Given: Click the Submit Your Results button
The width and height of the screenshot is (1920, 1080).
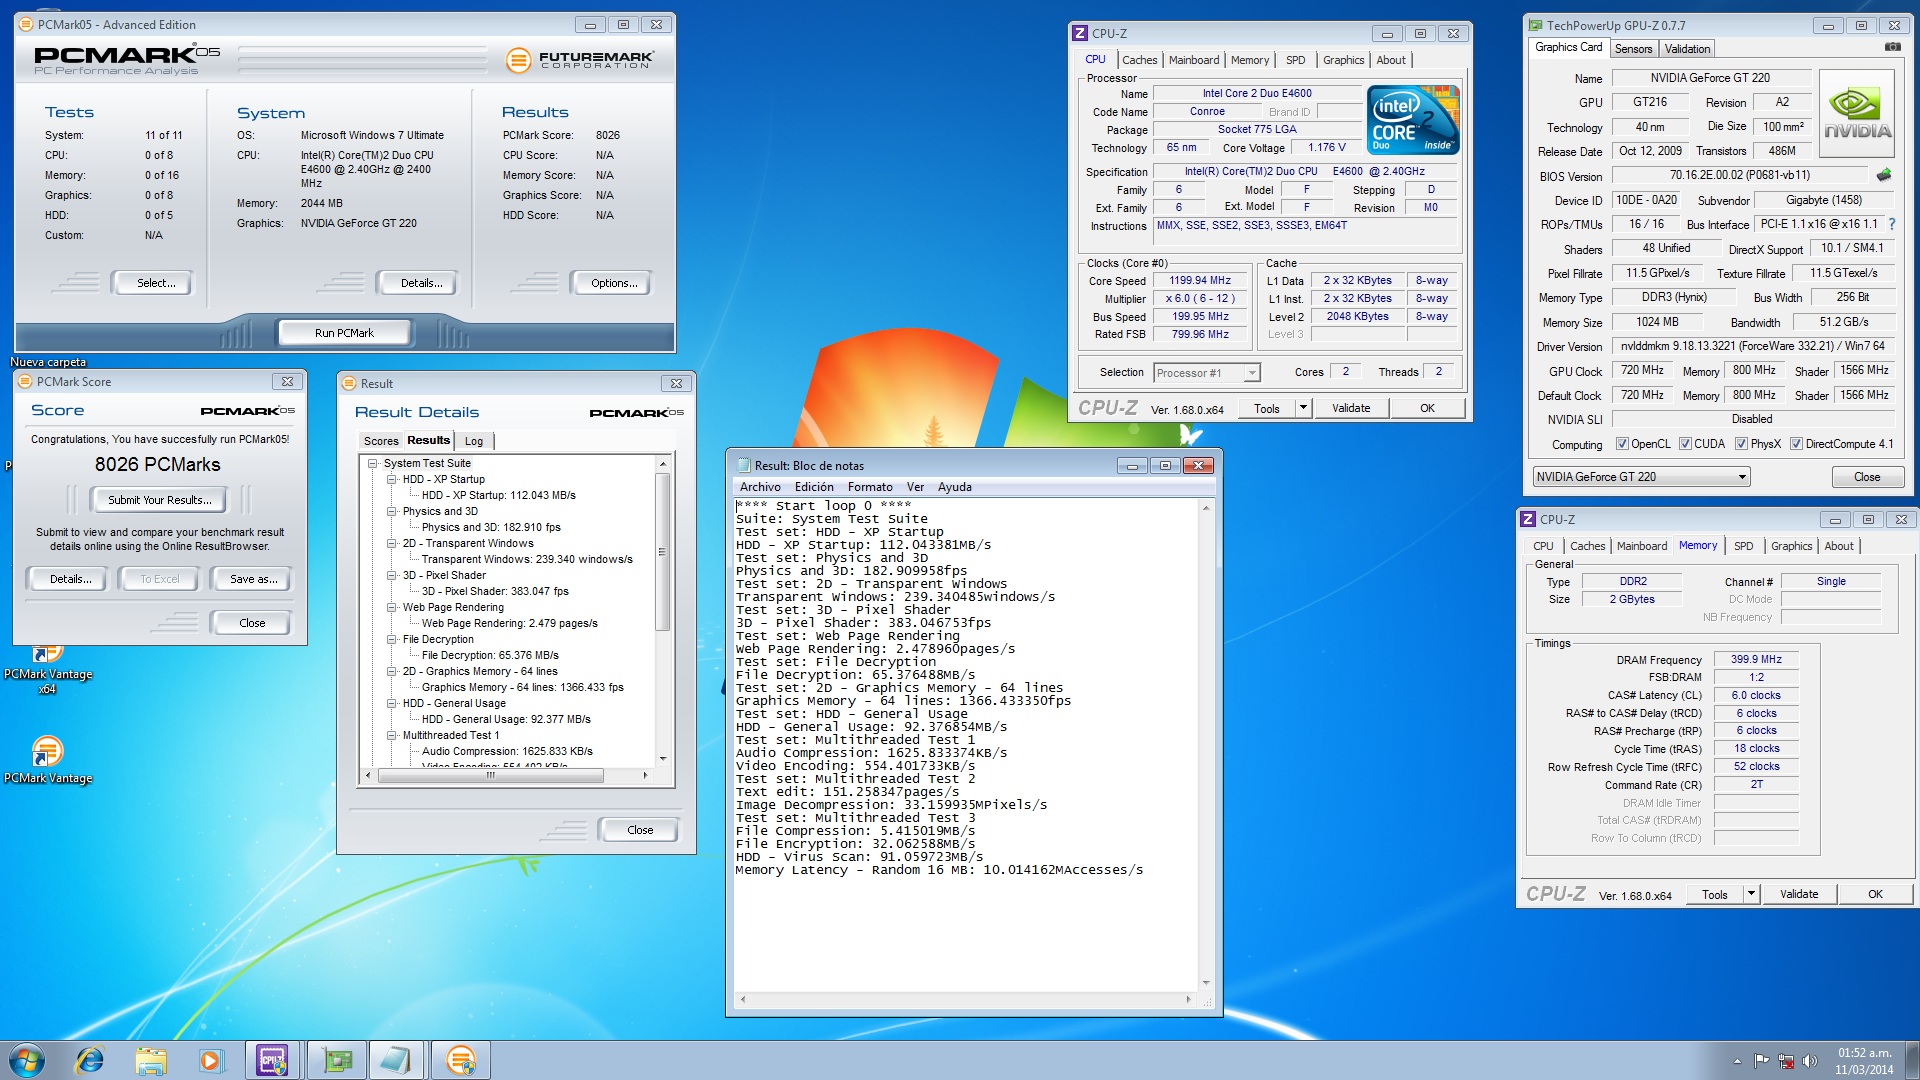Looking at the screenshot, I should coord(160,500).
